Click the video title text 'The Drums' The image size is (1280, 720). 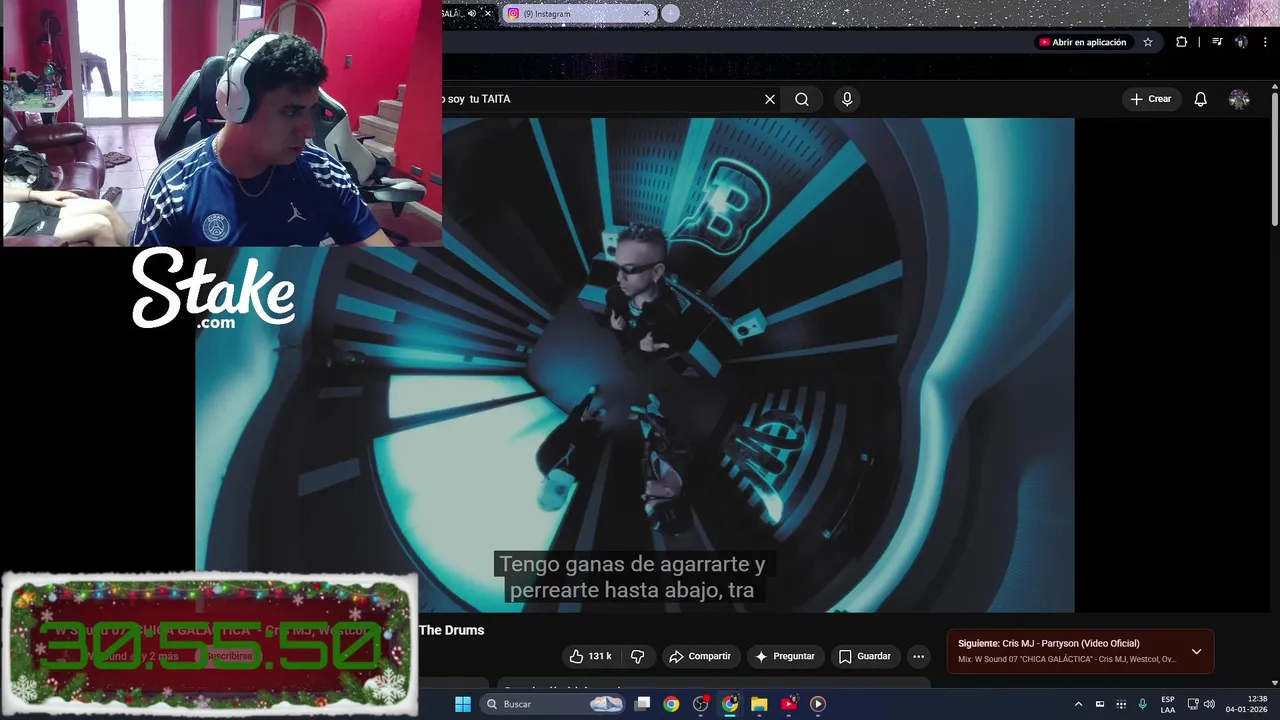[451, 630]
